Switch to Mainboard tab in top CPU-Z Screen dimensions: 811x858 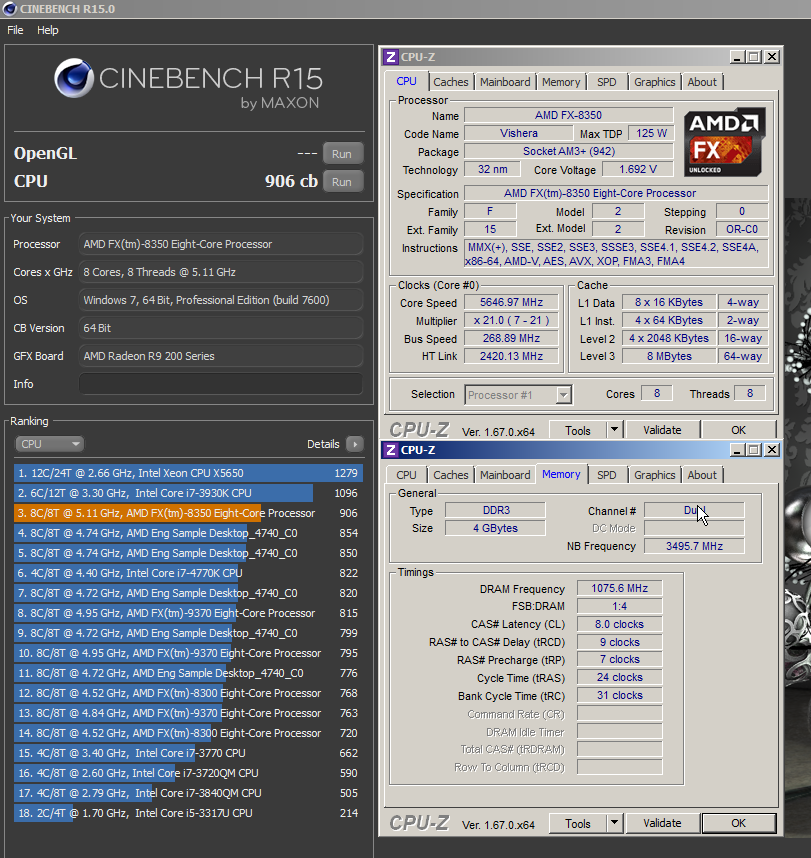point(505,82)
